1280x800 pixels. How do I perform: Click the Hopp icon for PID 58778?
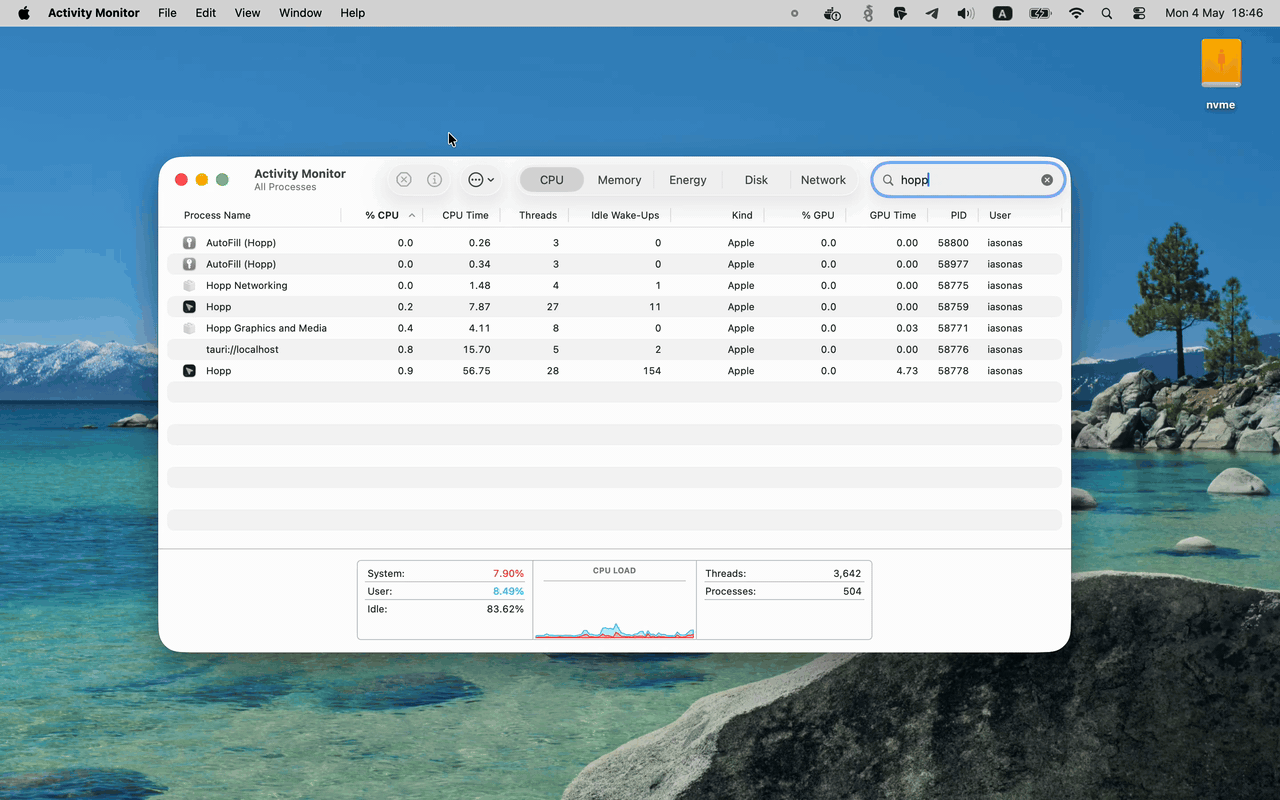(x=189, y=371)
